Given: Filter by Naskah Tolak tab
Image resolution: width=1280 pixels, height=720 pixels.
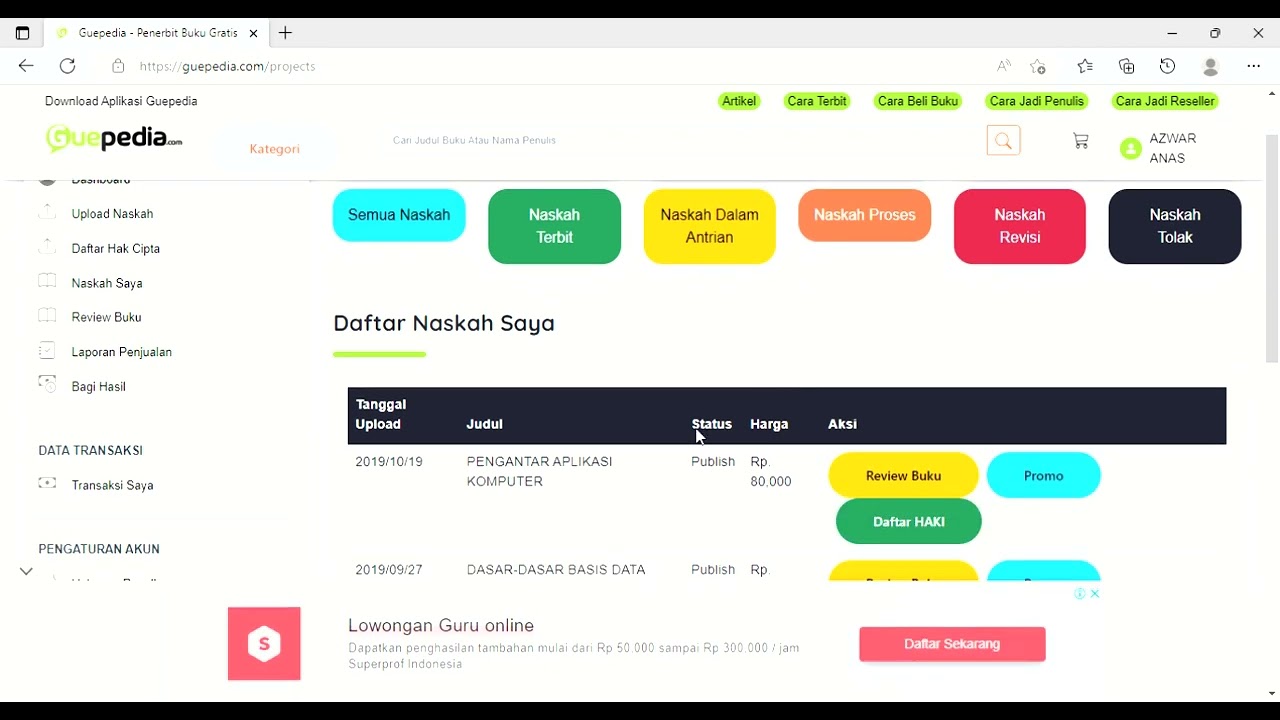Looking at the screenshot, I should (1175, 226).
